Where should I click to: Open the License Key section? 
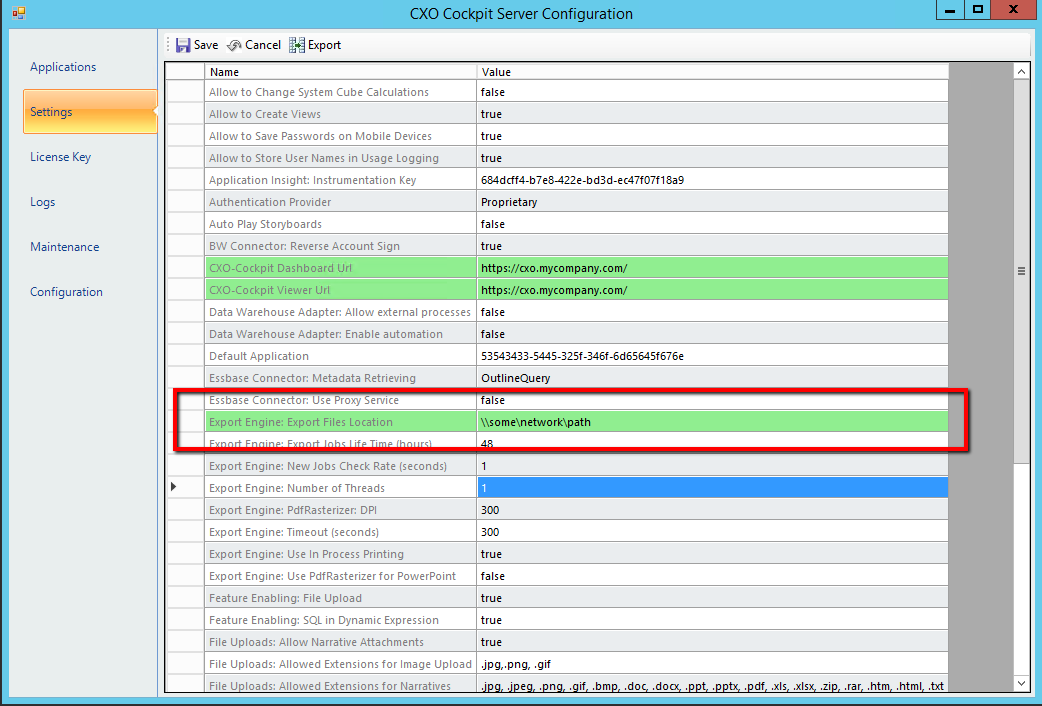(x=60, y=157)
